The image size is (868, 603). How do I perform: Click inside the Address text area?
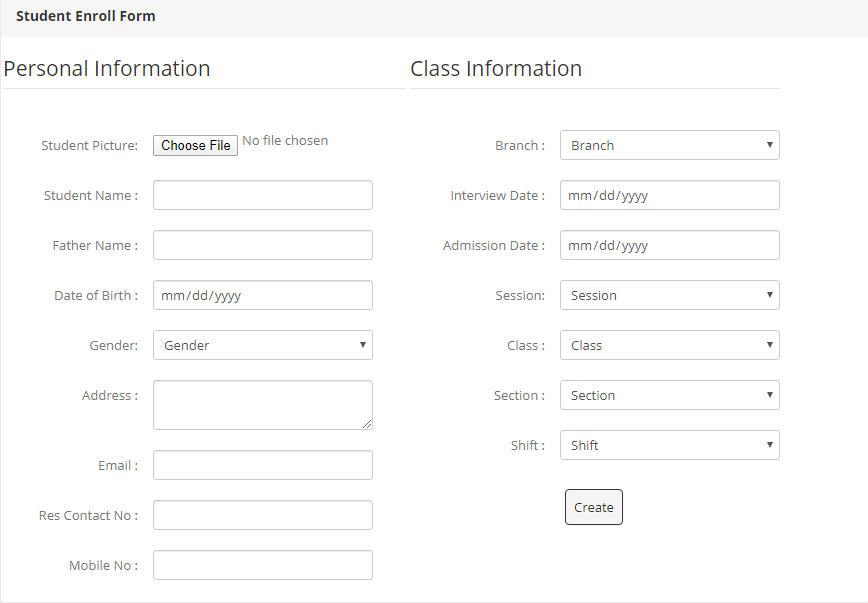(x=262, y=405)
